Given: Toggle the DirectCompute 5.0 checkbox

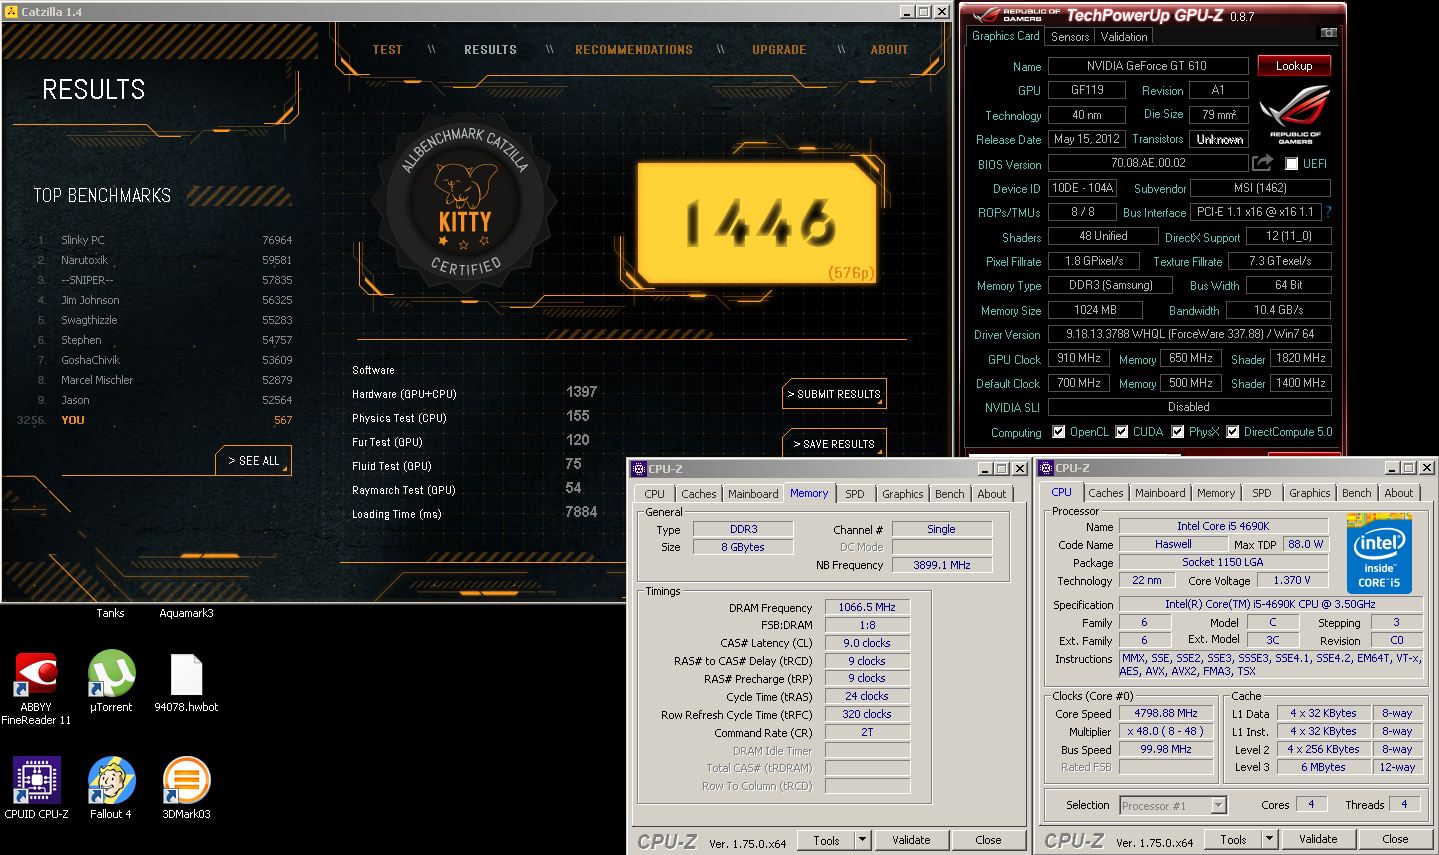Looking at the screenshot, I should click(x=1233, y=432).
